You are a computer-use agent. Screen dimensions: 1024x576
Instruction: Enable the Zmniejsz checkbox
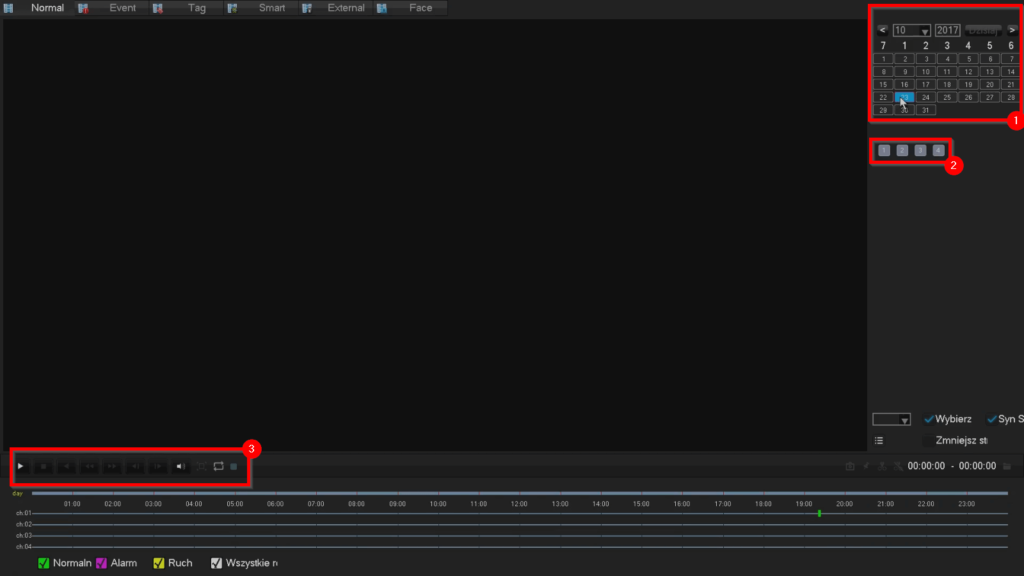[929, 440]
